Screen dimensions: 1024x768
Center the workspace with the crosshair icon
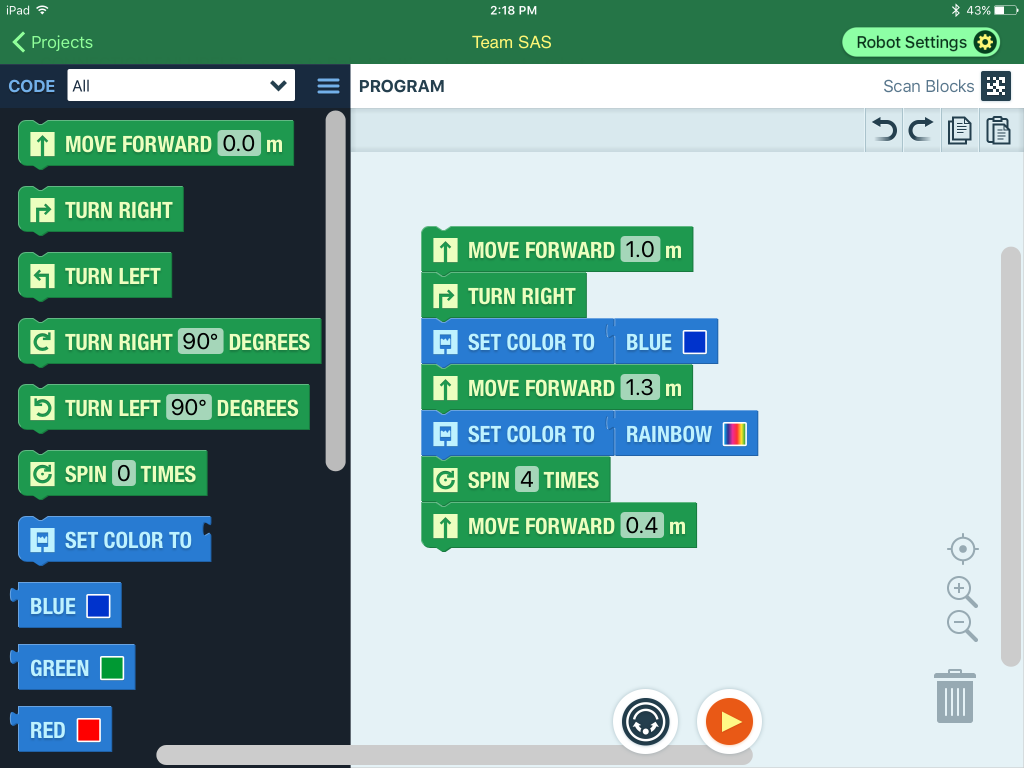coord(962,549)
